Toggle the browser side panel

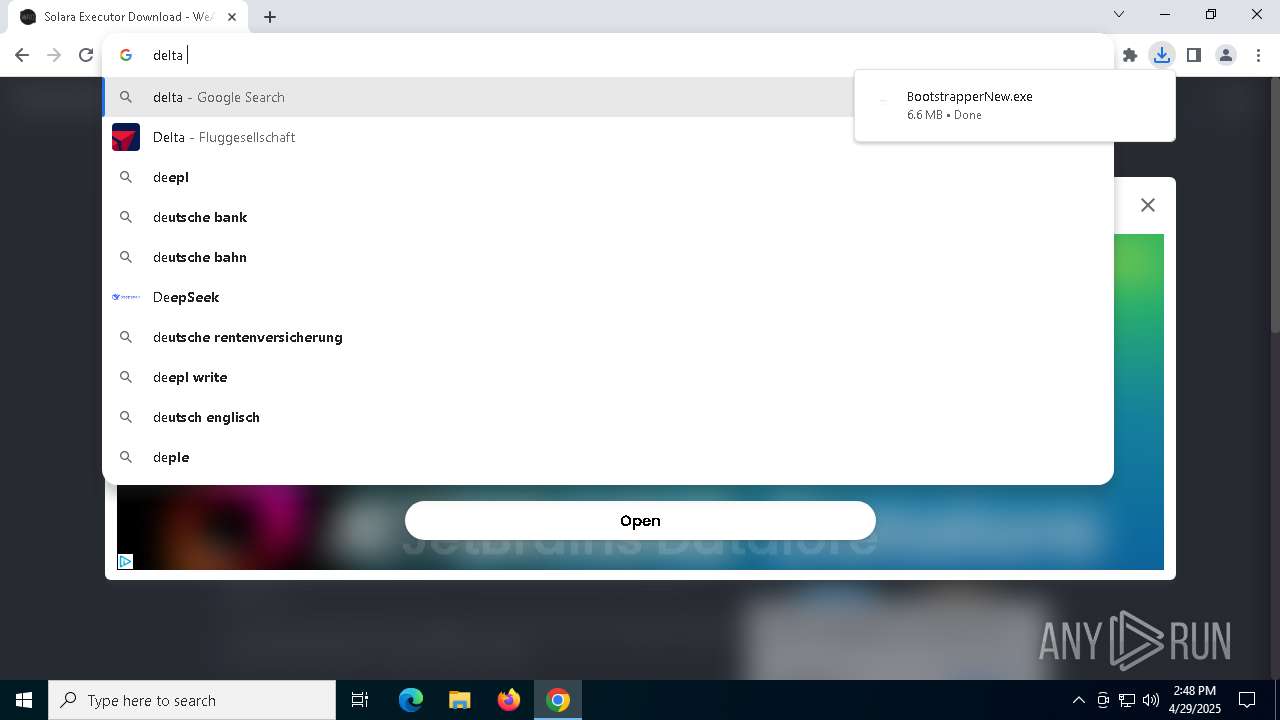pos(1194,55)
